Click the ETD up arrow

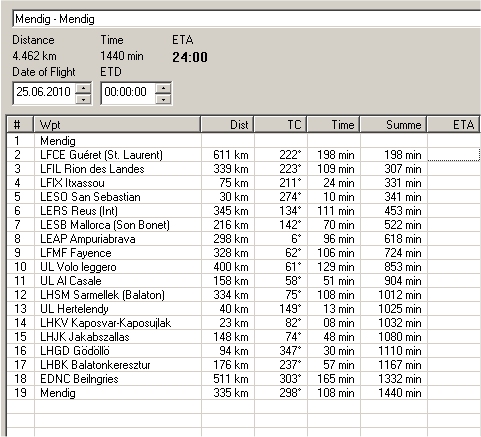pyautogui.click(x=163, y=88)
